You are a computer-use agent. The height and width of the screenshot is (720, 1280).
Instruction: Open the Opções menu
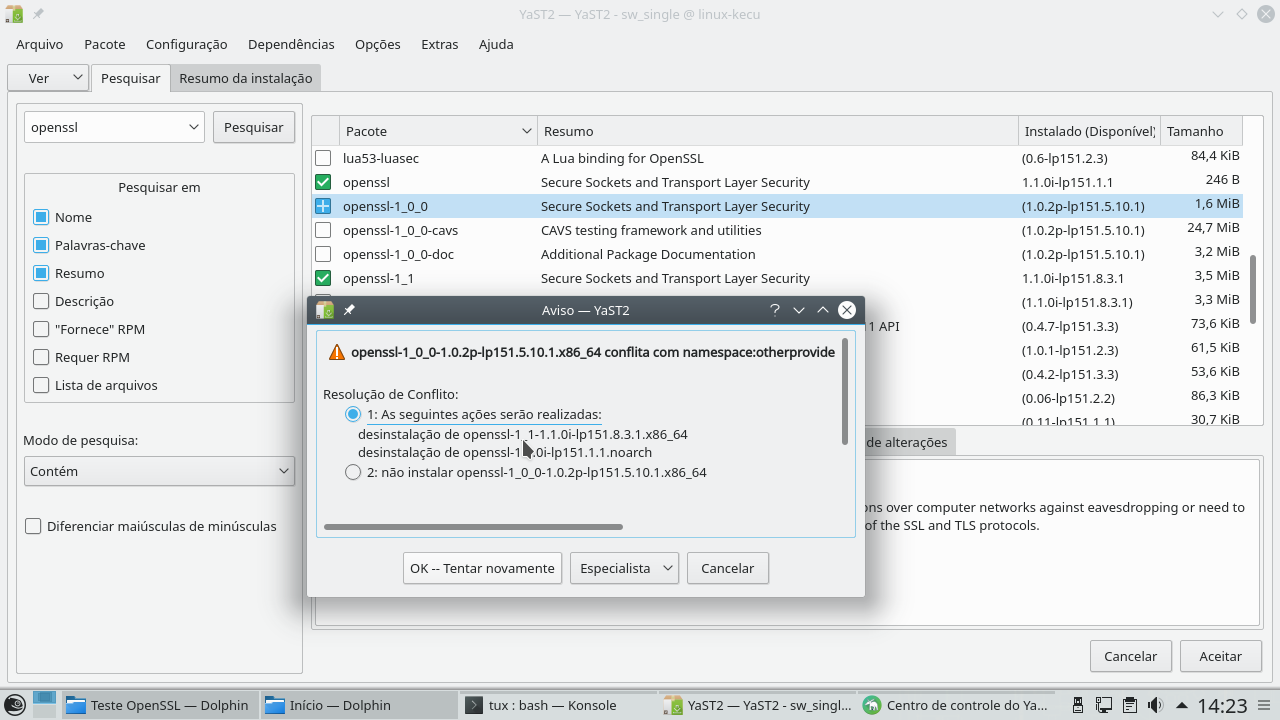[378, 44]
